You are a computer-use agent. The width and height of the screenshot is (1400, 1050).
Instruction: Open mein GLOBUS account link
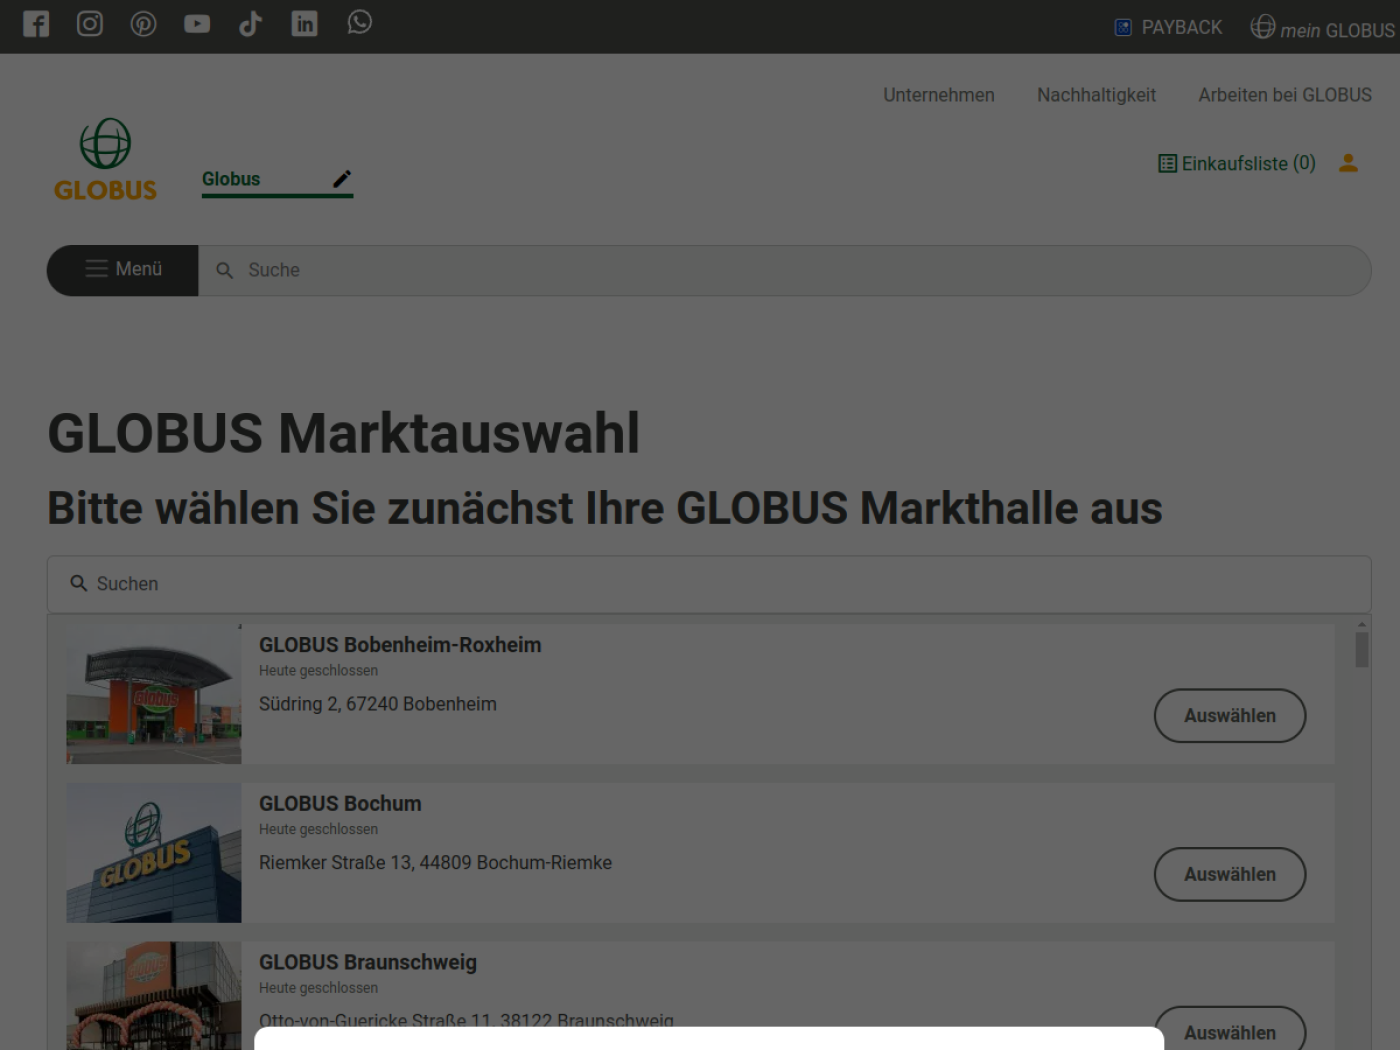tap(1322, 28)
